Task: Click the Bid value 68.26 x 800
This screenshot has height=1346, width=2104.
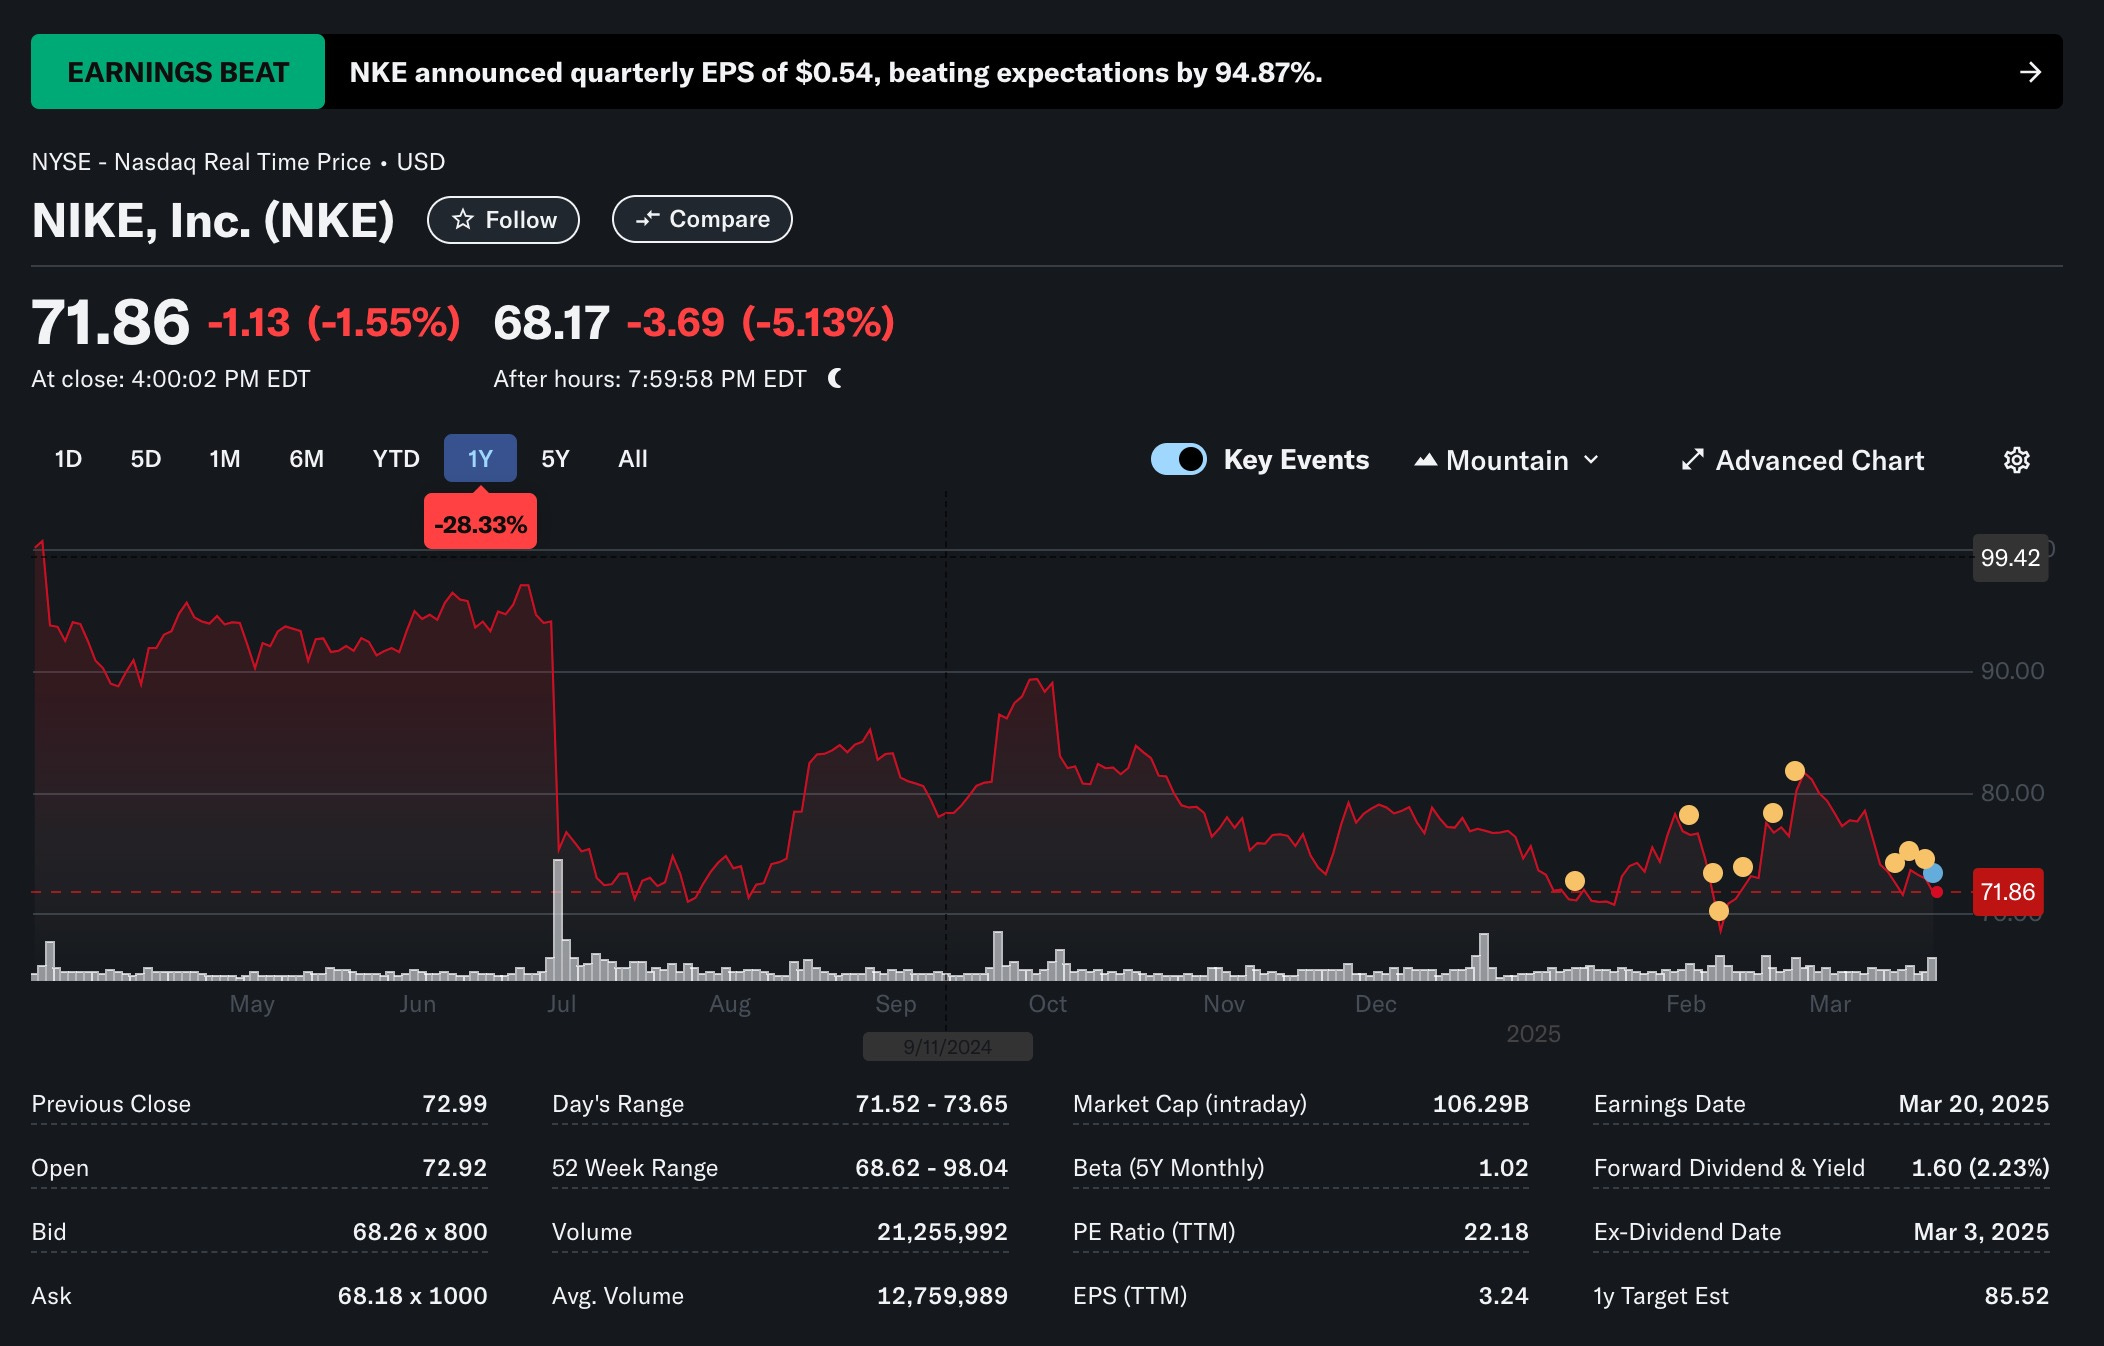Action: [x=420, y=1232]
